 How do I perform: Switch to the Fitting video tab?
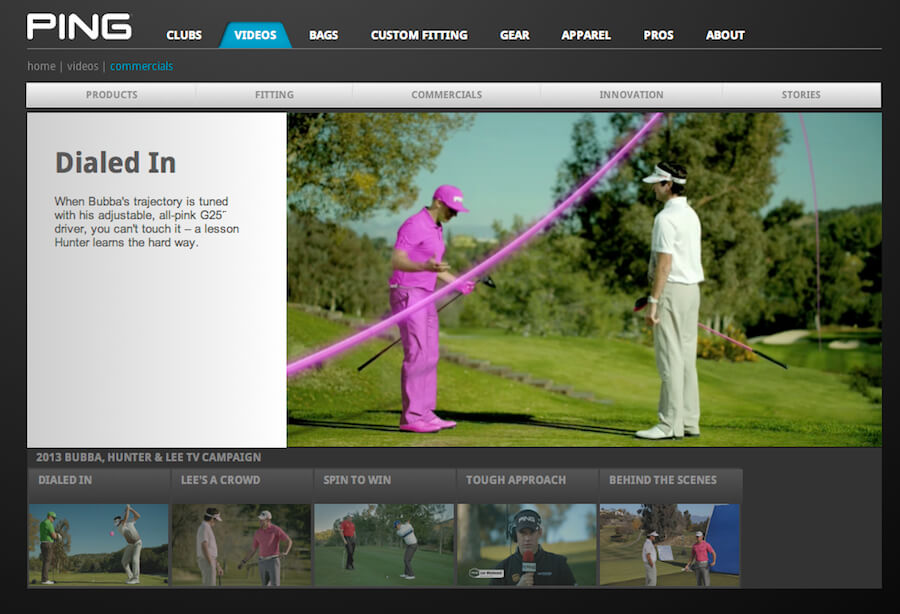pos(274,95)
